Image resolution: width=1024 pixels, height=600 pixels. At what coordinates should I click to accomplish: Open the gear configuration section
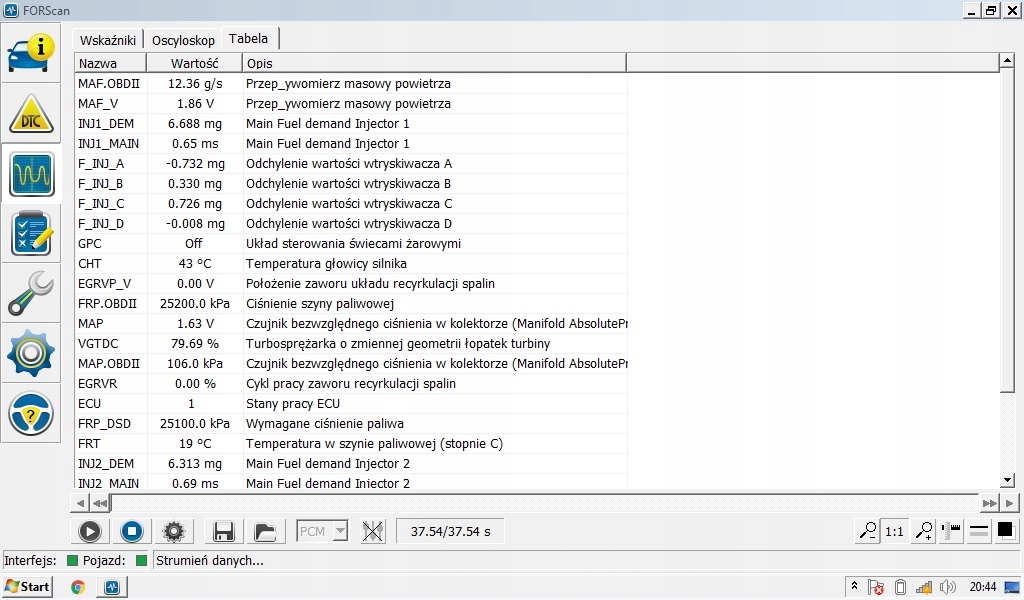pyautogui.click(x=31, y=353)
